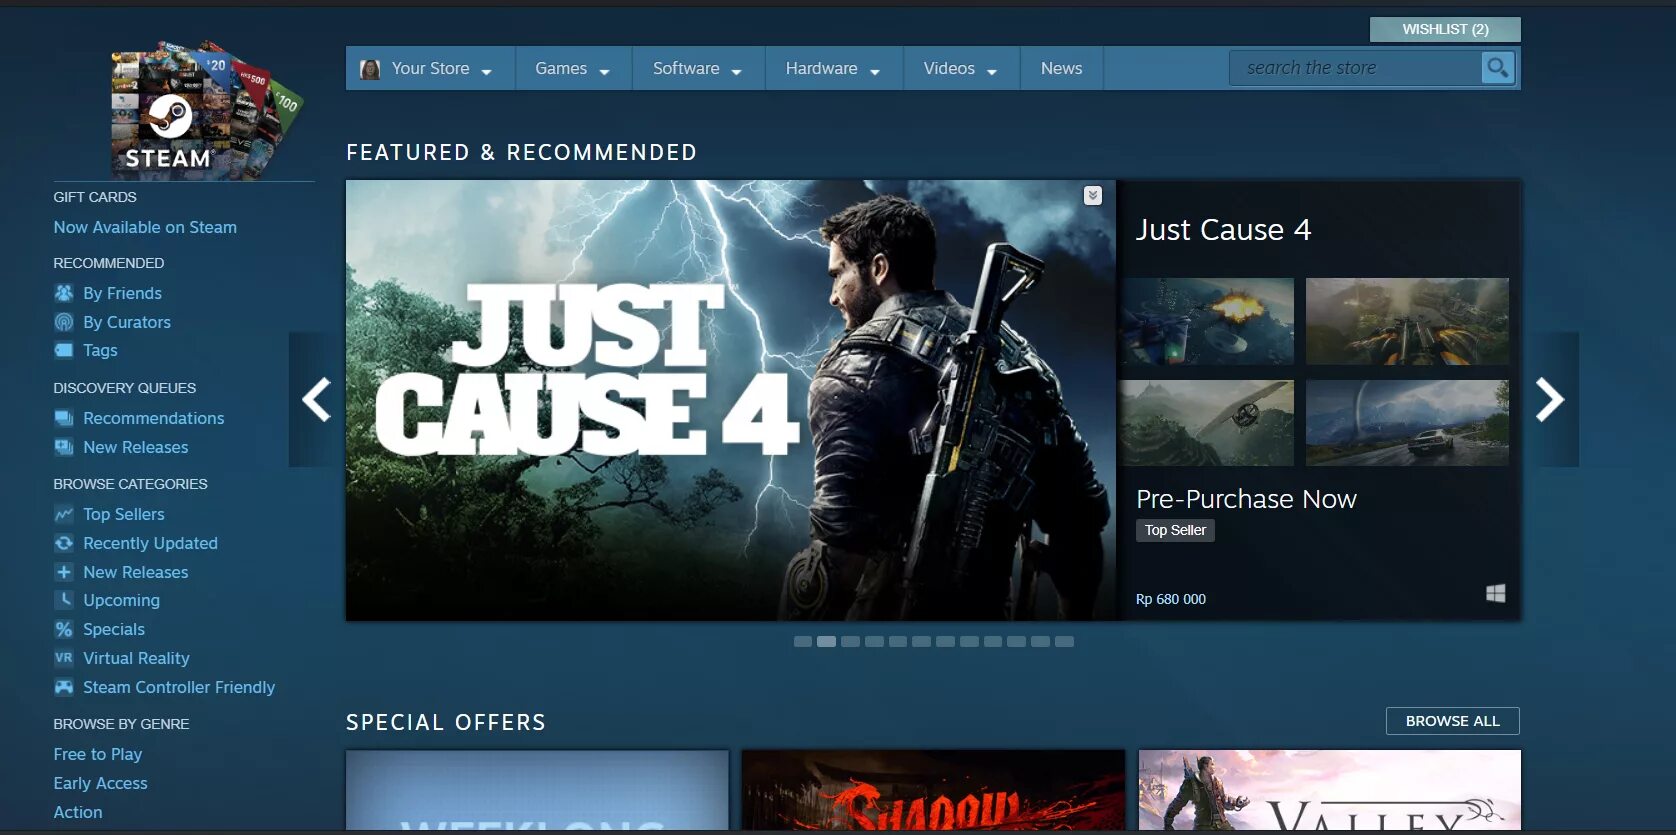Click the Just Cause 4 title text
The image size is (1676, 835).
click(x=1223, y=230)
